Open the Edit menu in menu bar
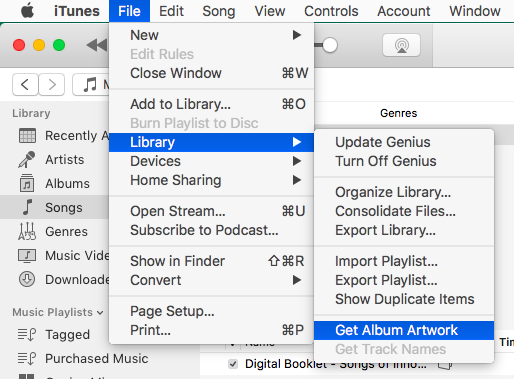 tap(171, 11)
